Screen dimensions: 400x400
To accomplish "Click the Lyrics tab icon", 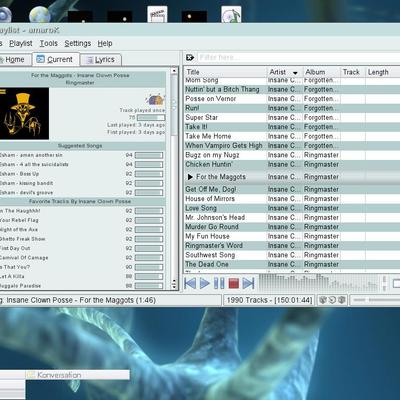I will (x=89, y=60).
